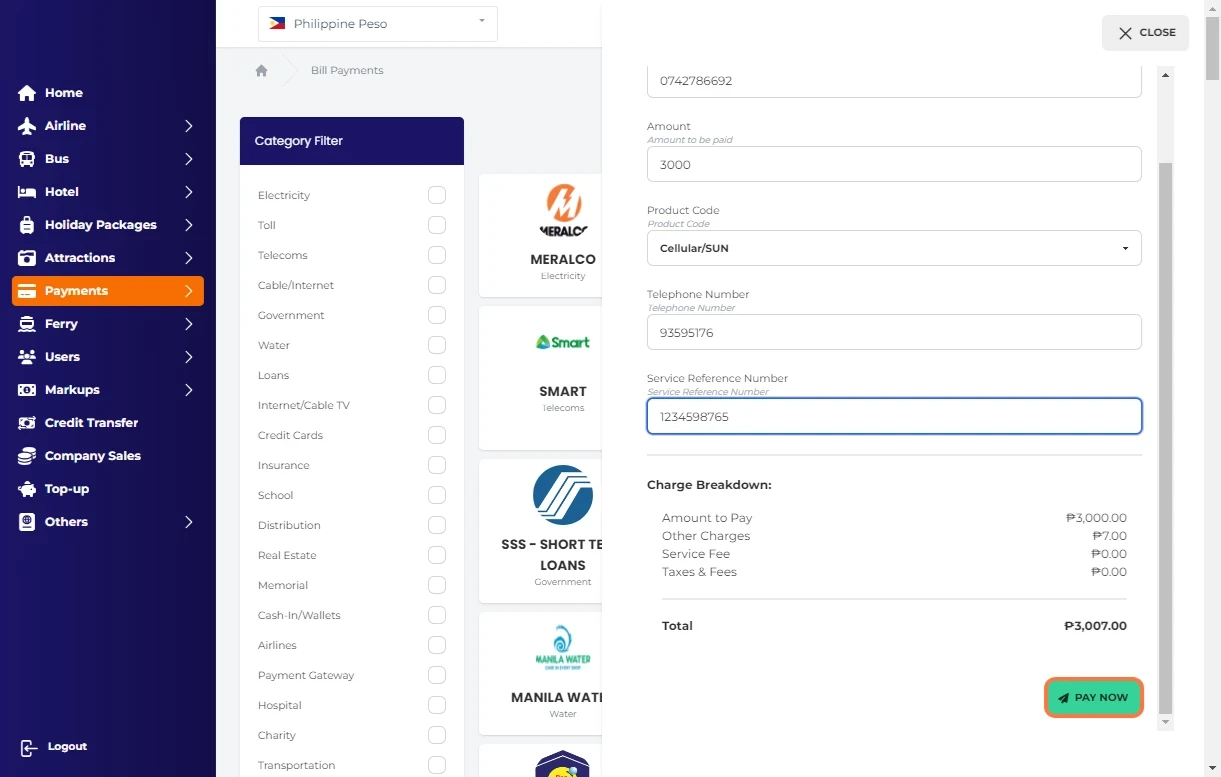
Task: Click the Logout arrow icon
Action: [29, 747]
